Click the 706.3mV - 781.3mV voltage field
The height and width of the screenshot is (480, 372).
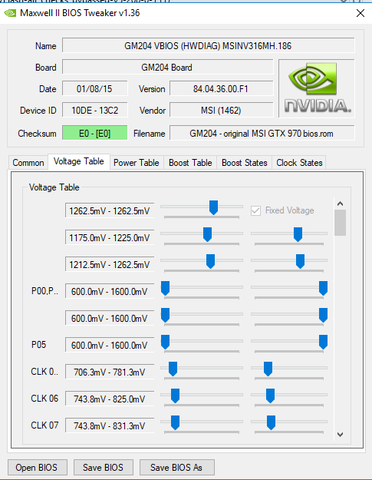coord(110,372)
